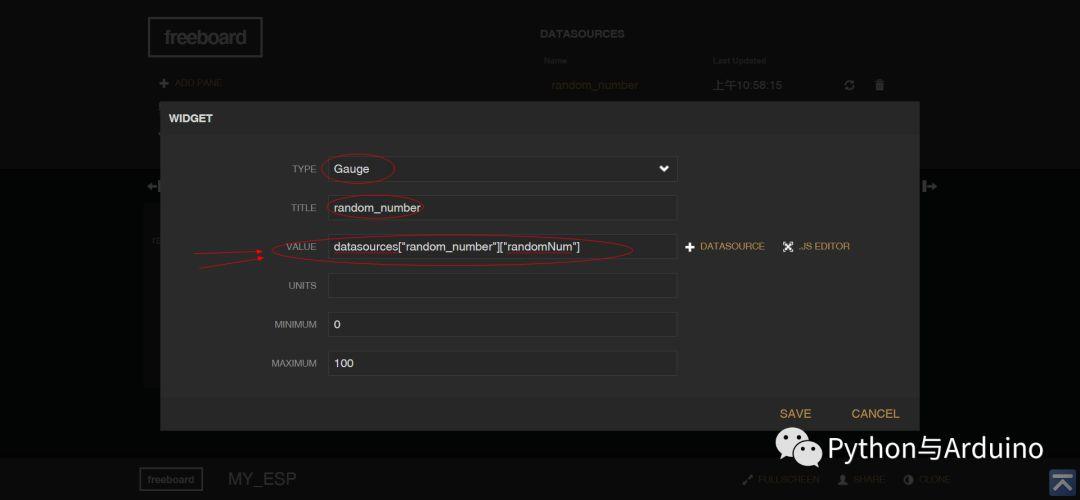The width and height of the screenshot is (1080, 500).
Task: Delete the random_number datasource via trash icon
Action: point(880,85)
